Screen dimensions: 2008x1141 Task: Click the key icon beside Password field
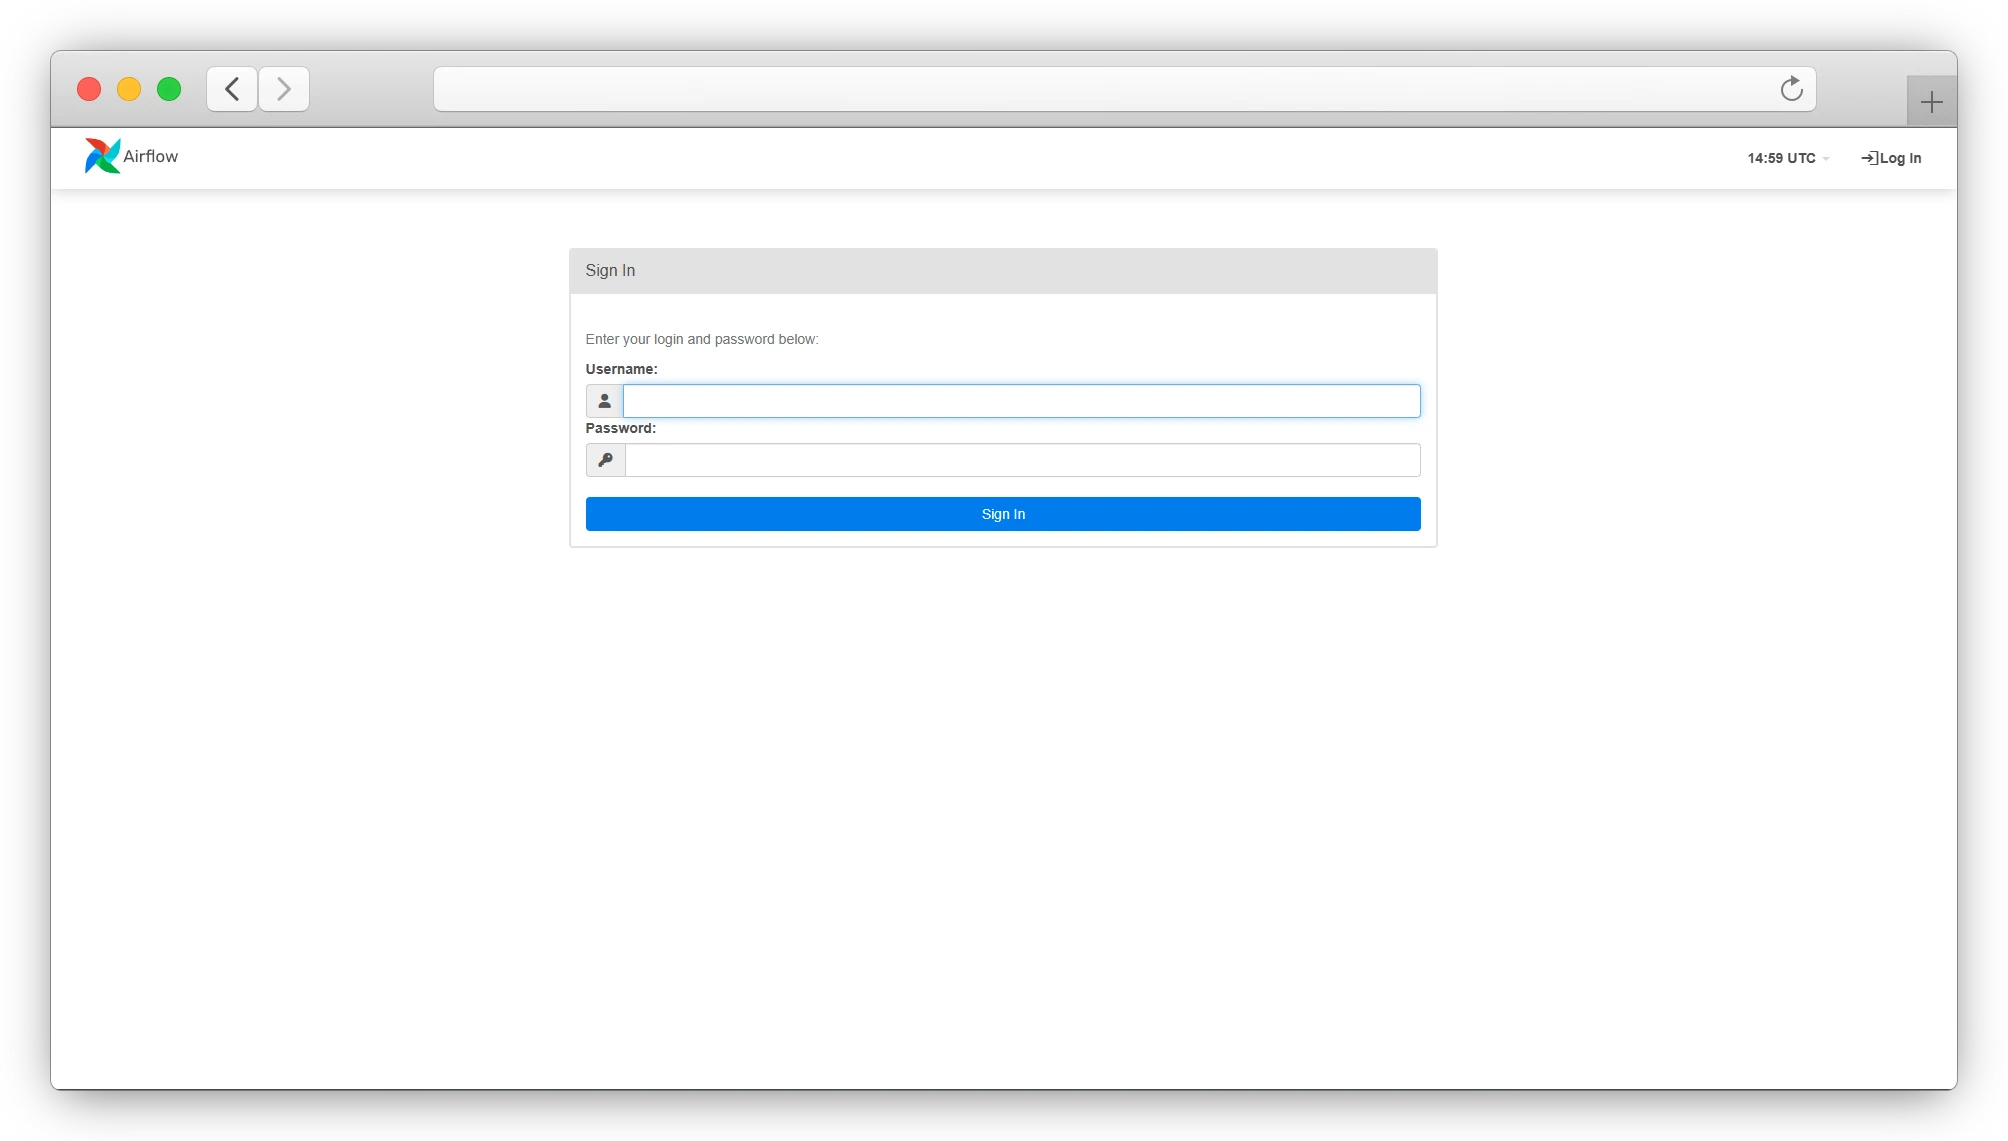[604, 460]
